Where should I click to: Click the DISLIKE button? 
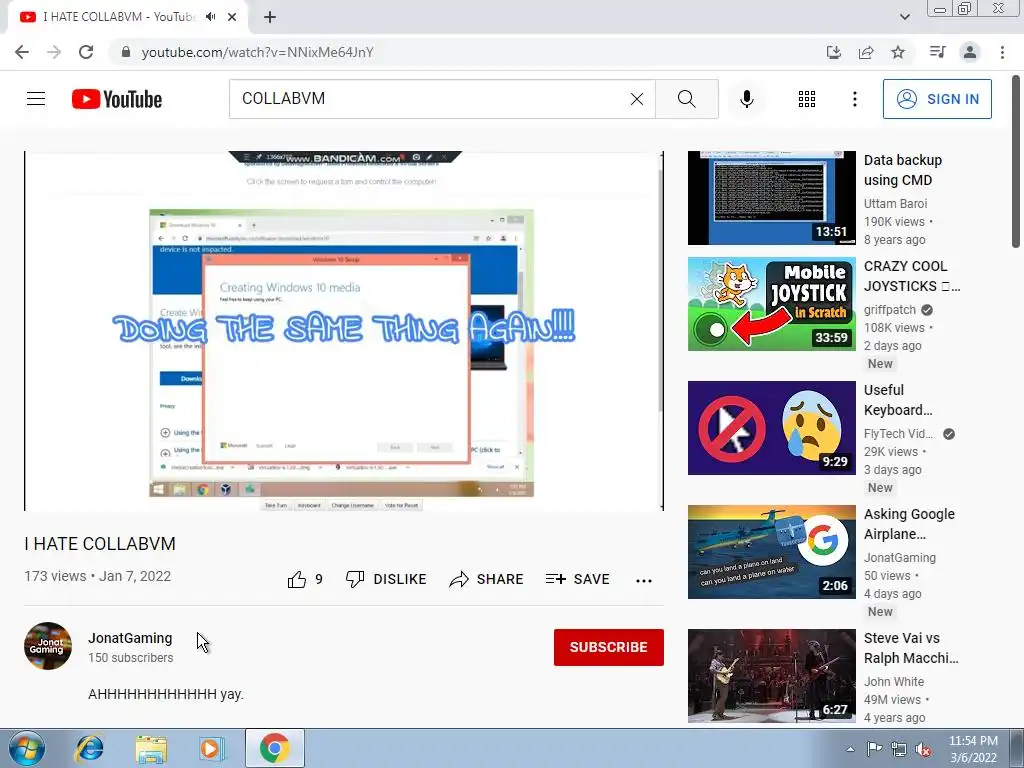[386, 579]
